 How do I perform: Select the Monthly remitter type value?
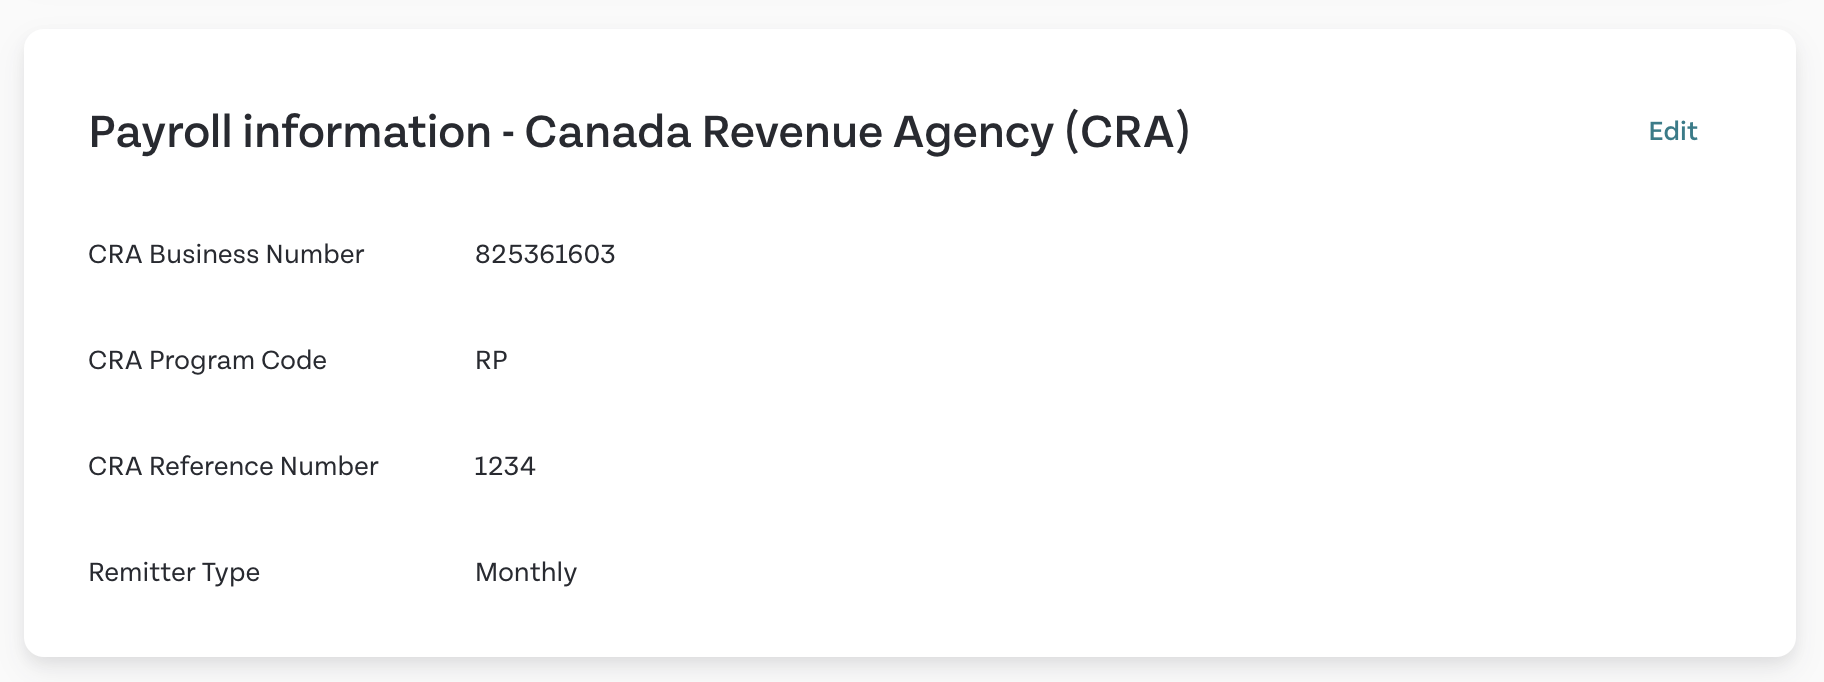[526, 572]
